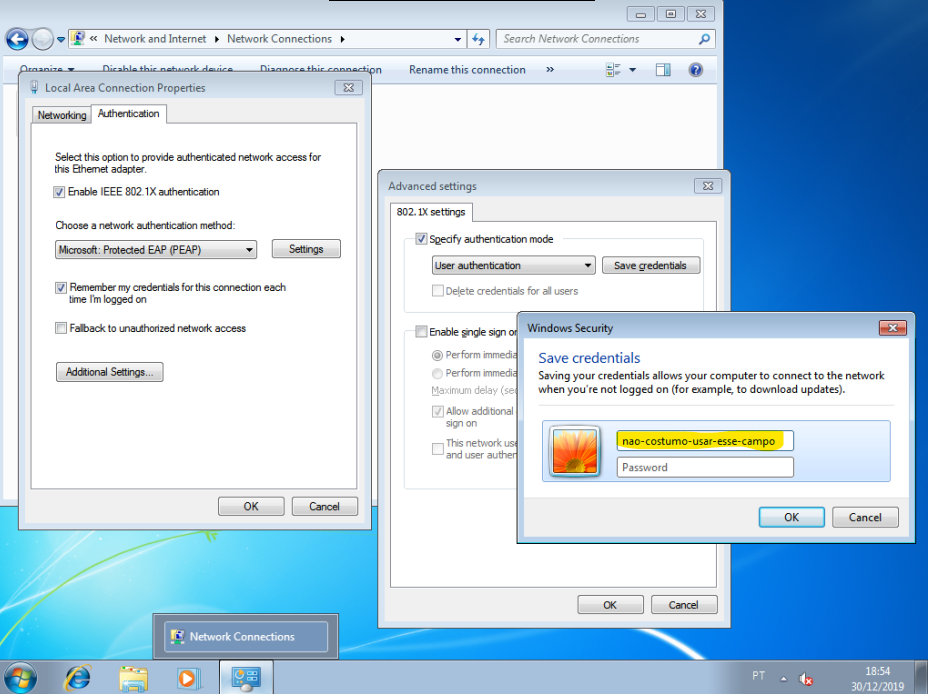The height and width of the screenshot is (694, 928).
Task: Focus the Password input field
Action: click(705, 467)
